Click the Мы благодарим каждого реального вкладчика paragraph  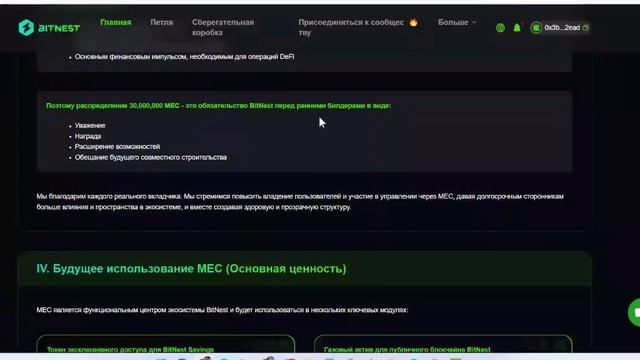coord(300,202)
